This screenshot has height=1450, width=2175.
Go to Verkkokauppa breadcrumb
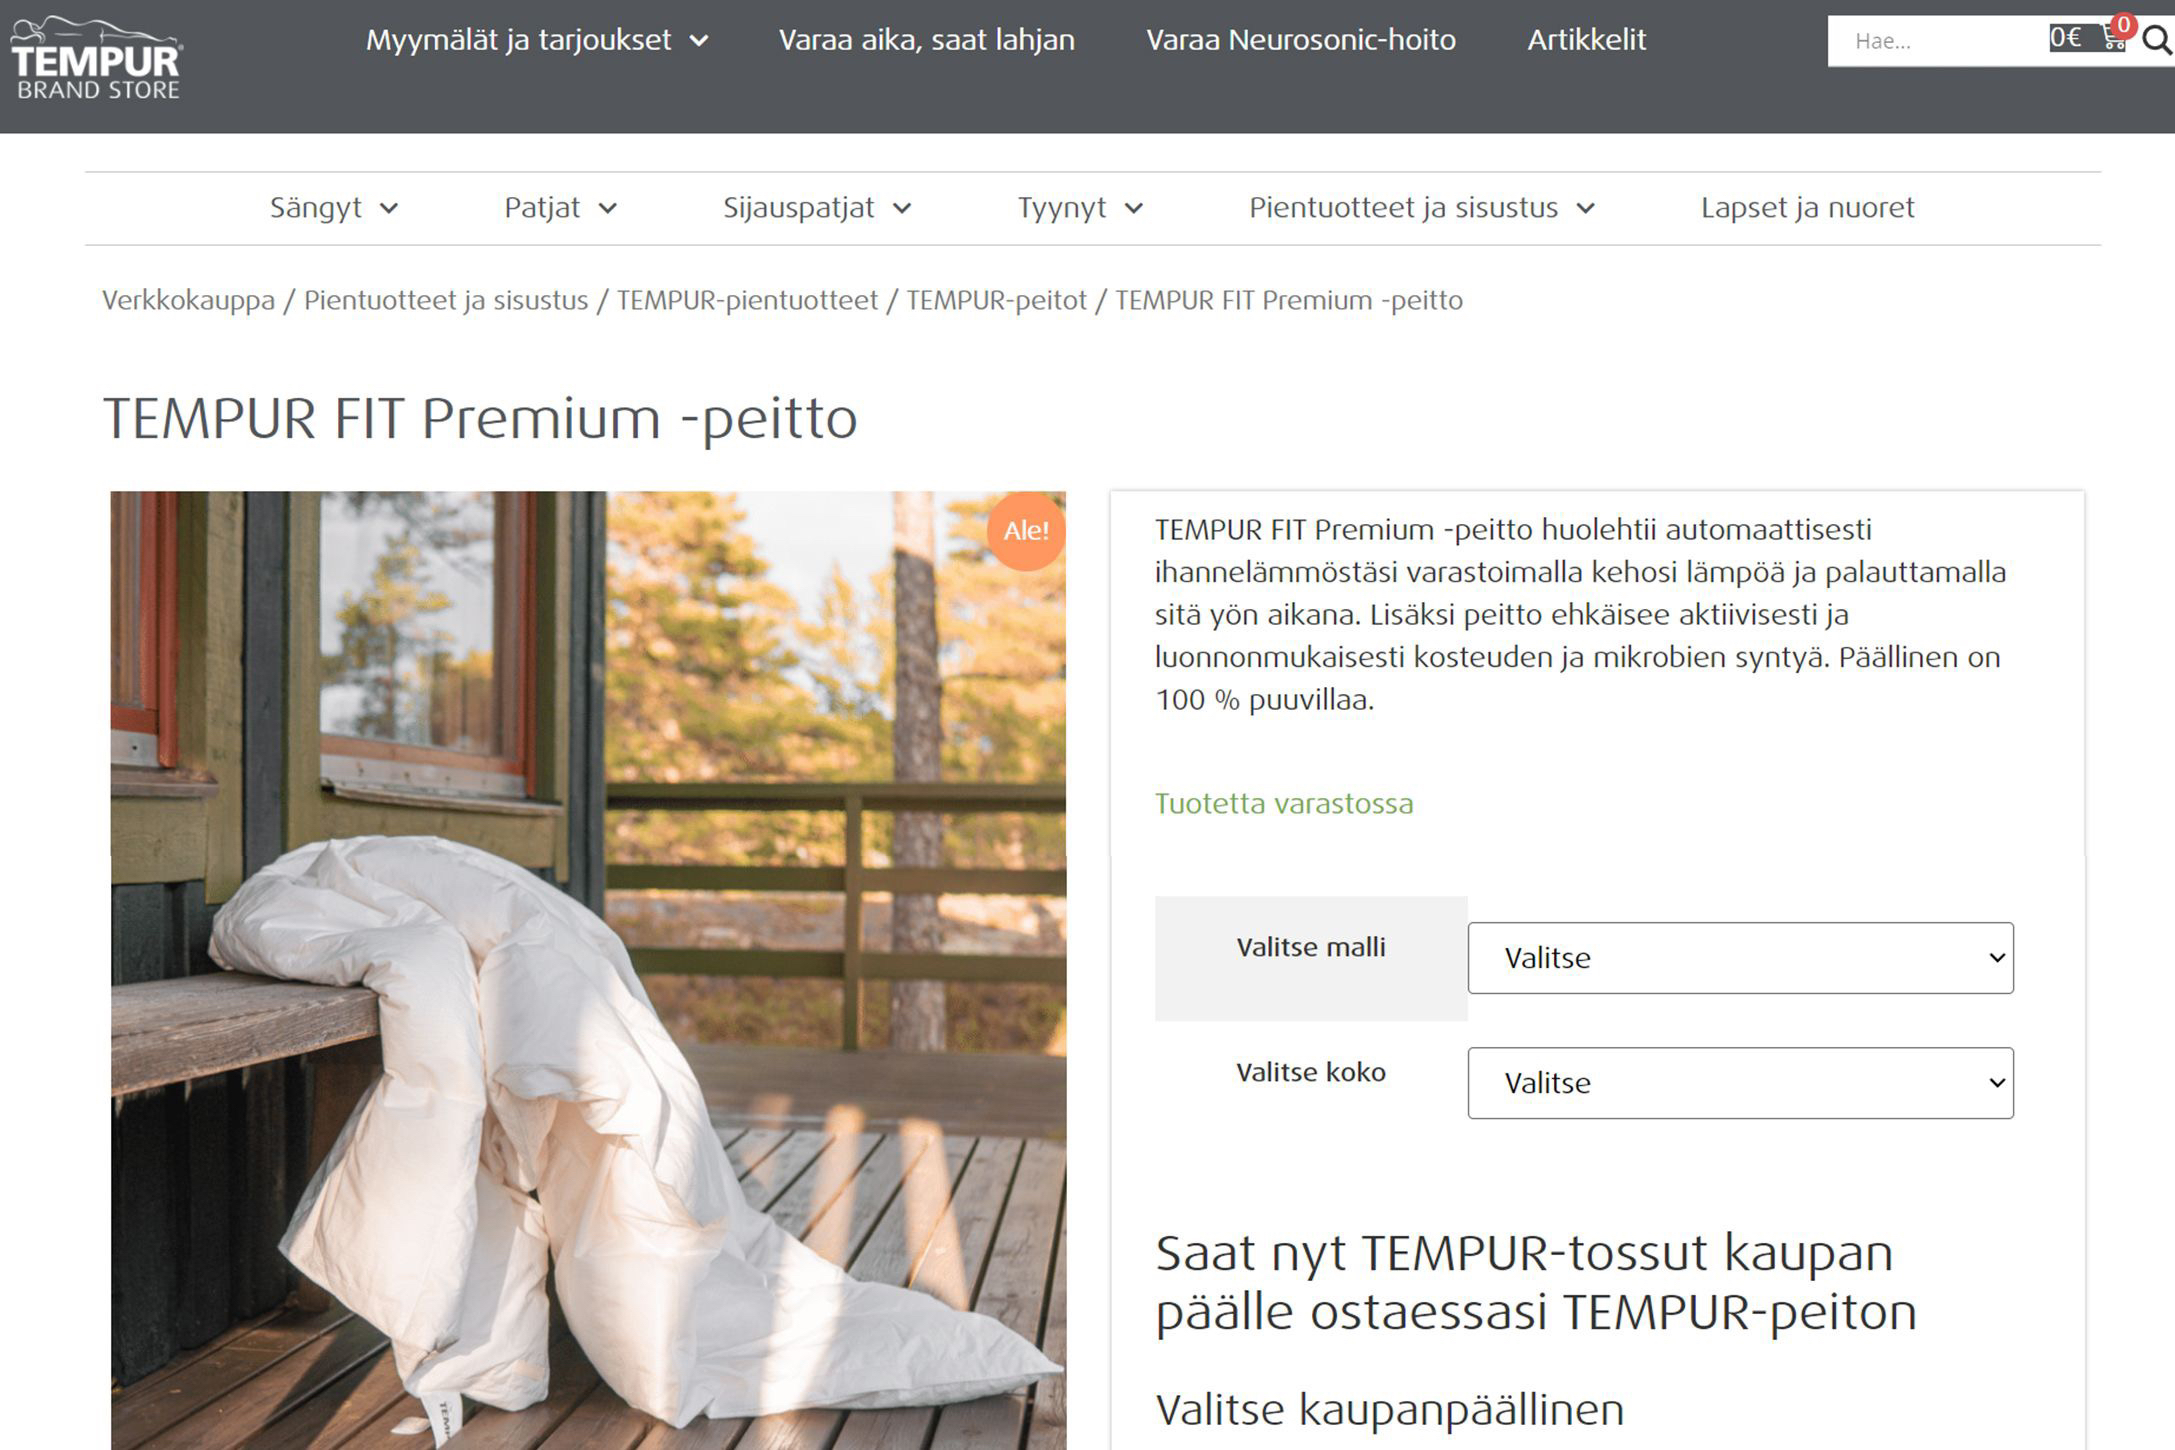tap(188, 300)
